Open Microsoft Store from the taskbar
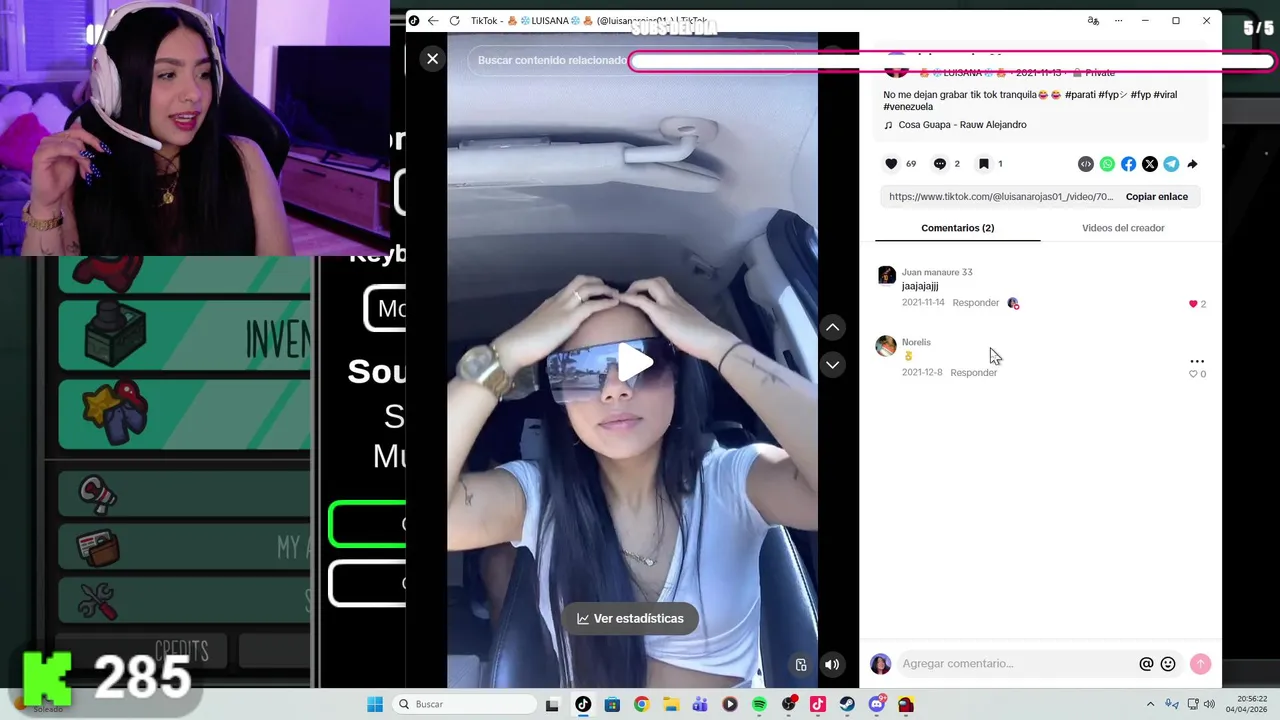The width and height of the screenshot is (1280, 720). pos(612,704)
